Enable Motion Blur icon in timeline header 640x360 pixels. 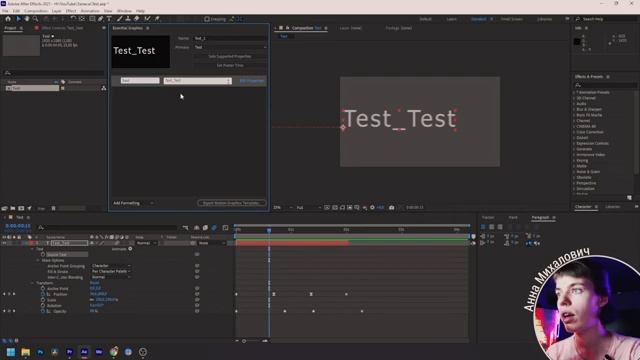214,228
